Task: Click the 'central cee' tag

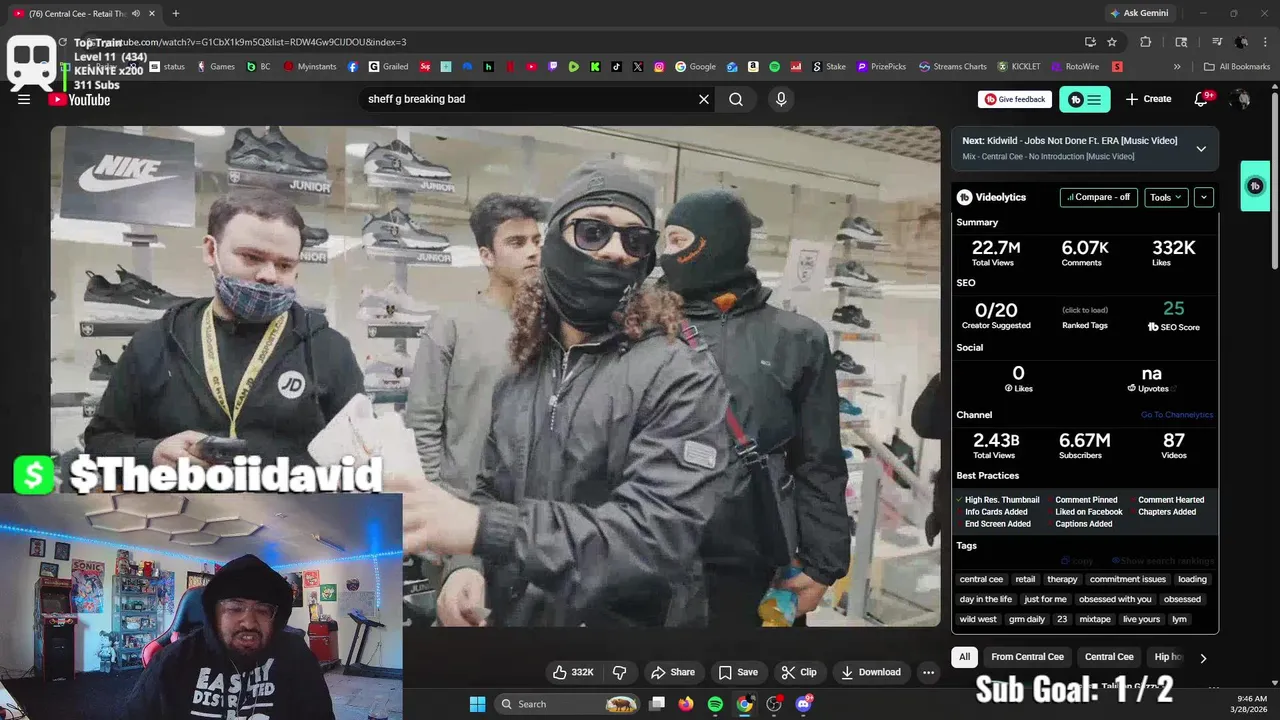Action: (x=981, y=579)
